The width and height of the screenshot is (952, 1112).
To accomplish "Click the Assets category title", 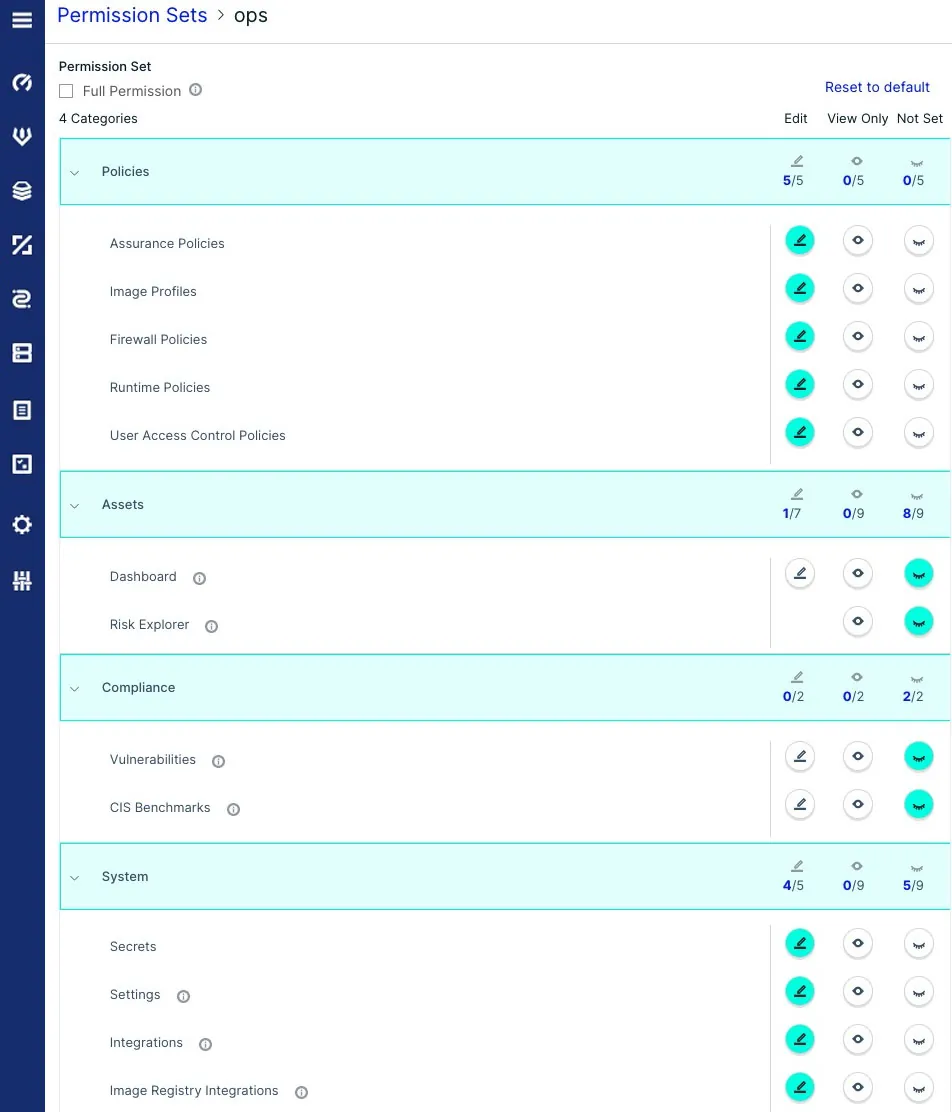I will (123, 504).
